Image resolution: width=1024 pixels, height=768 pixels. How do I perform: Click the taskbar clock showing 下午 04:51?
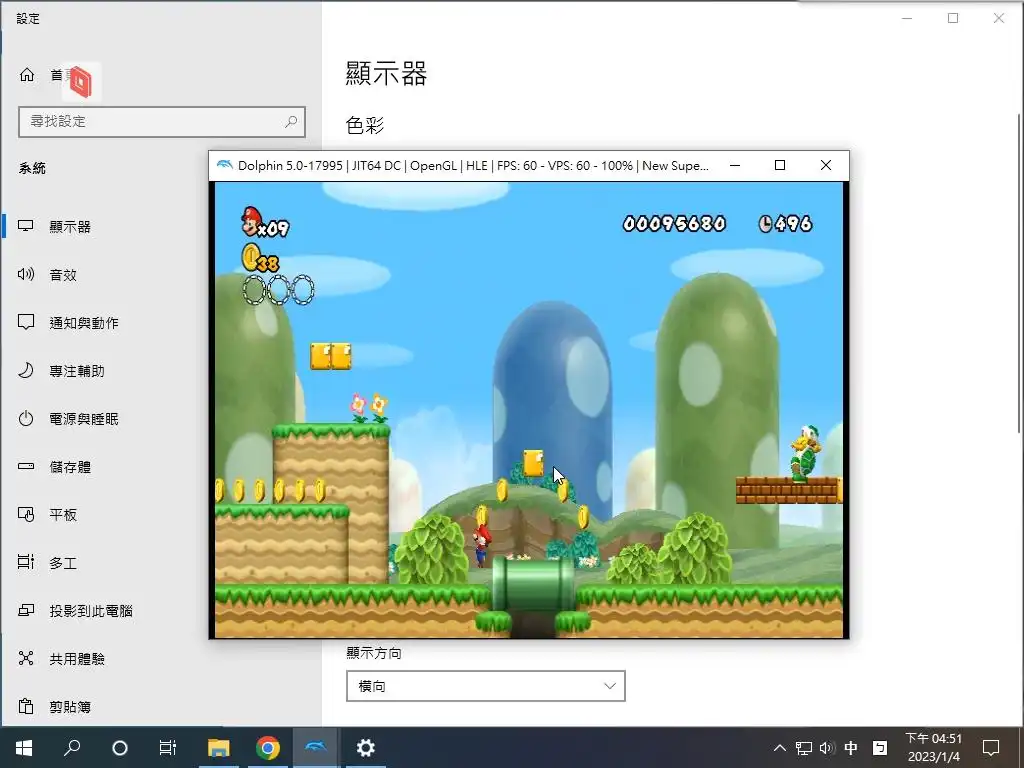pyautogui.click(x=934, y=748)
